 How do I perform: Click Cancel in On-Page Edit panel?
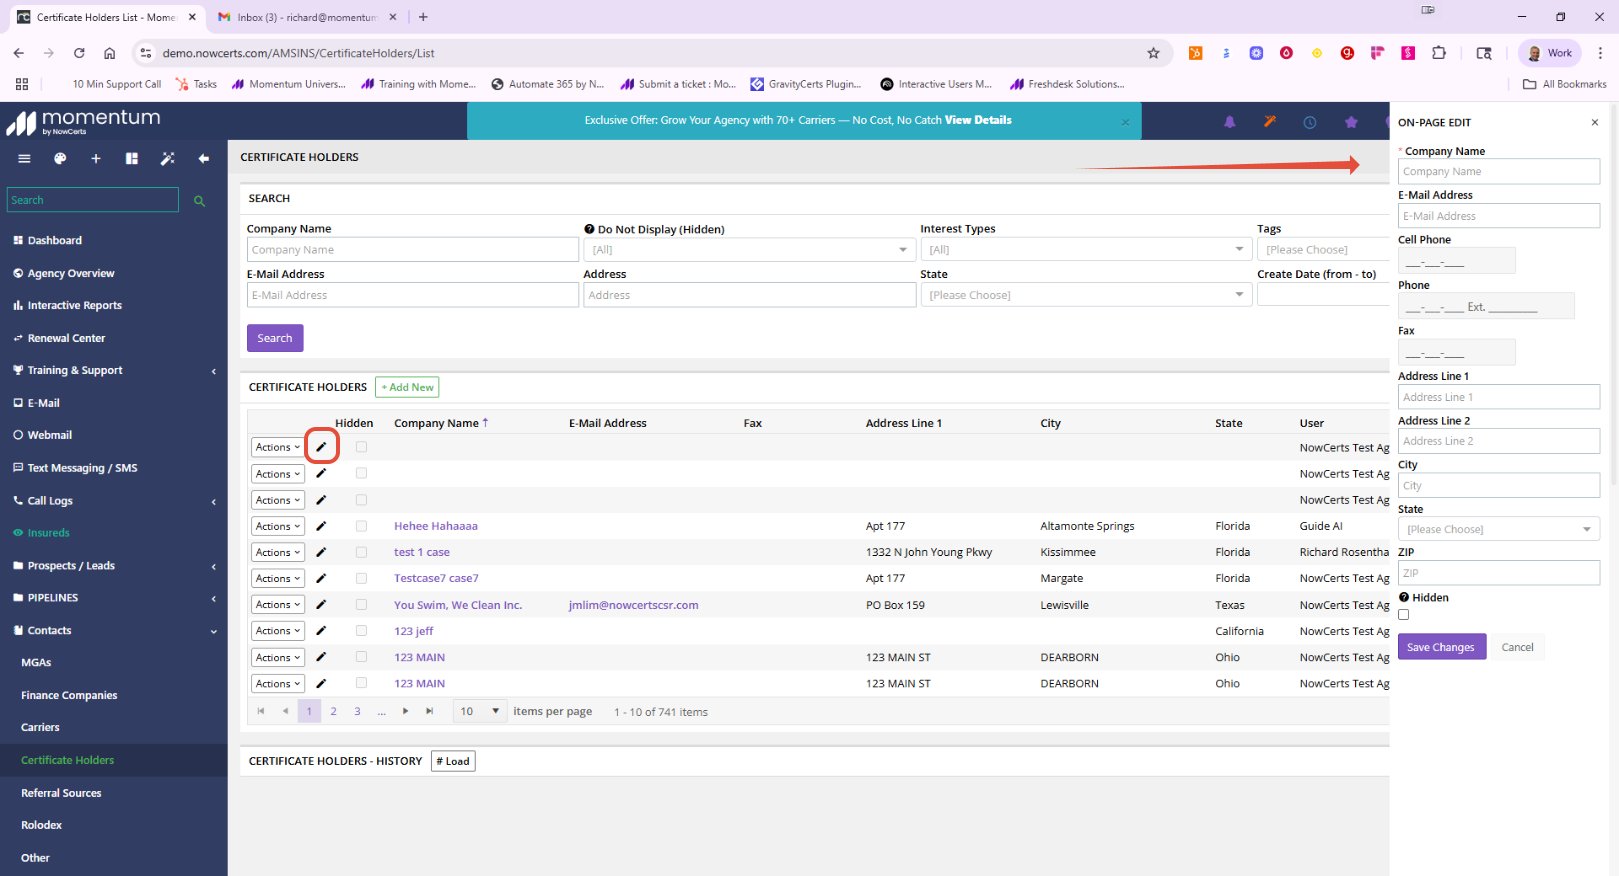click(x=1517, y=647)
